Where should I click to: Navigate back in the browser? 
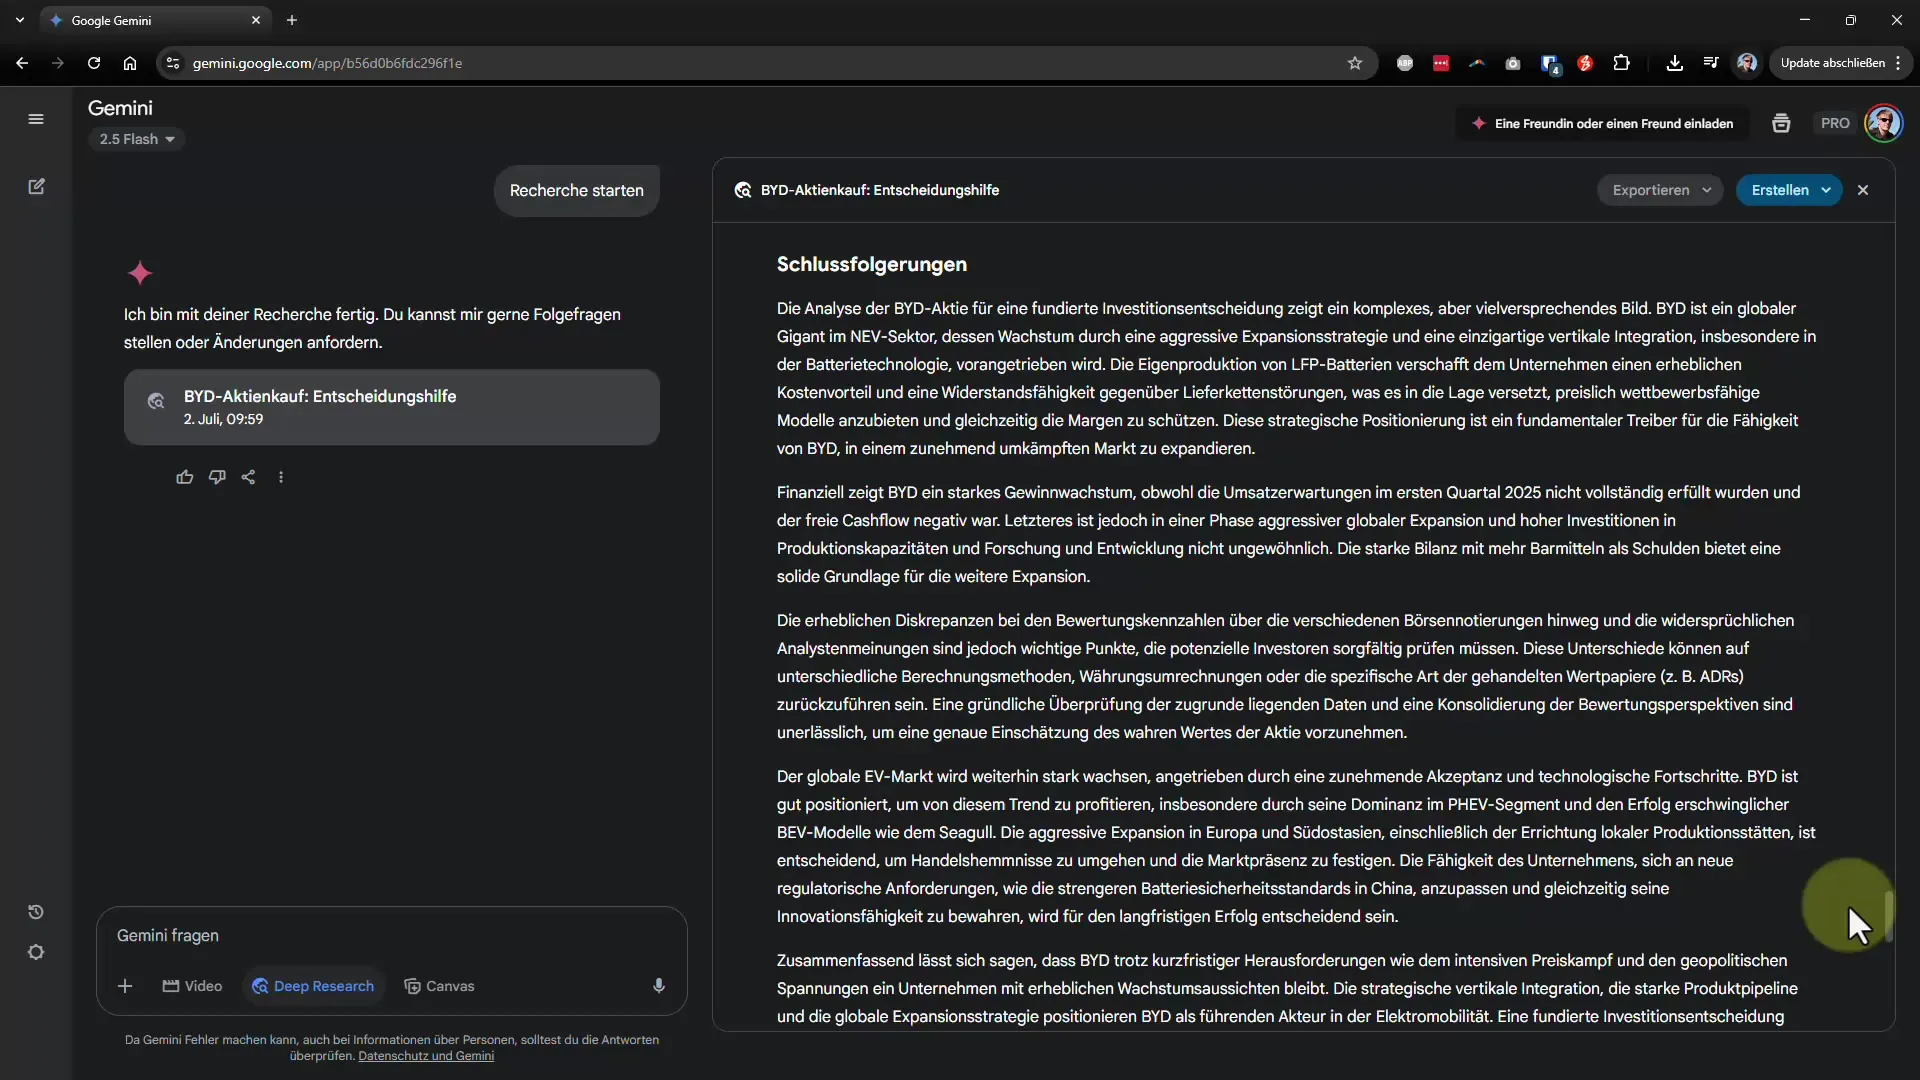pyautogui.click(x=22, y=63)
